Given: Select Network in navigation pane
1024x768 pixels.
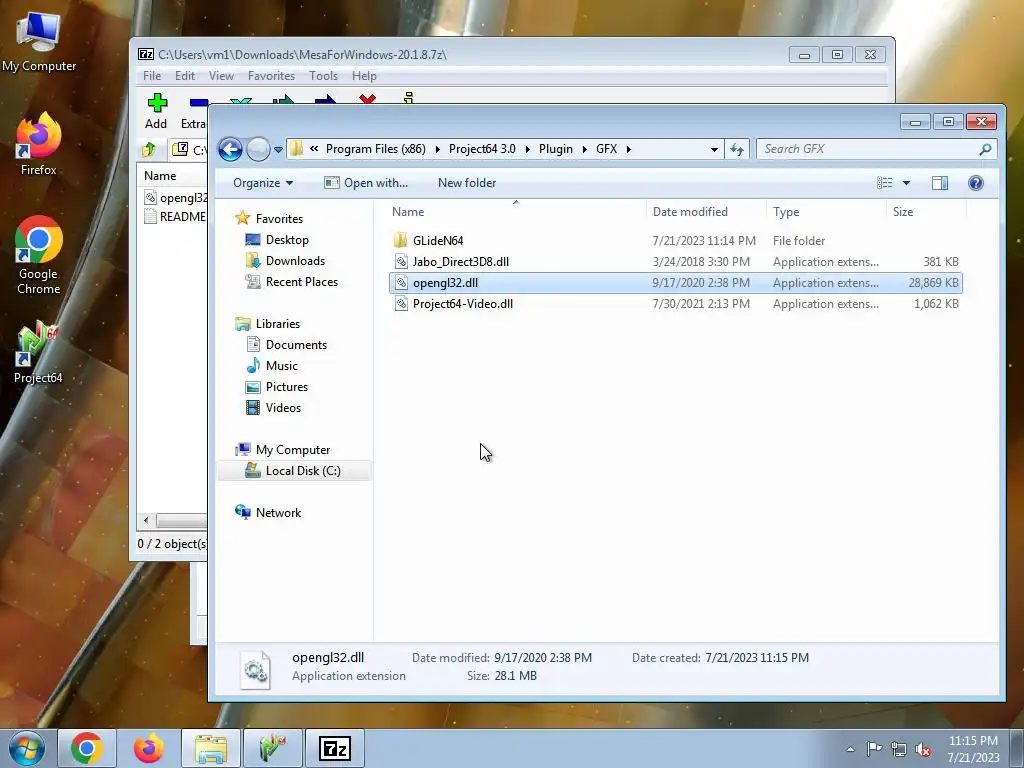Looking at the screenshot, I should coord(278,513).
